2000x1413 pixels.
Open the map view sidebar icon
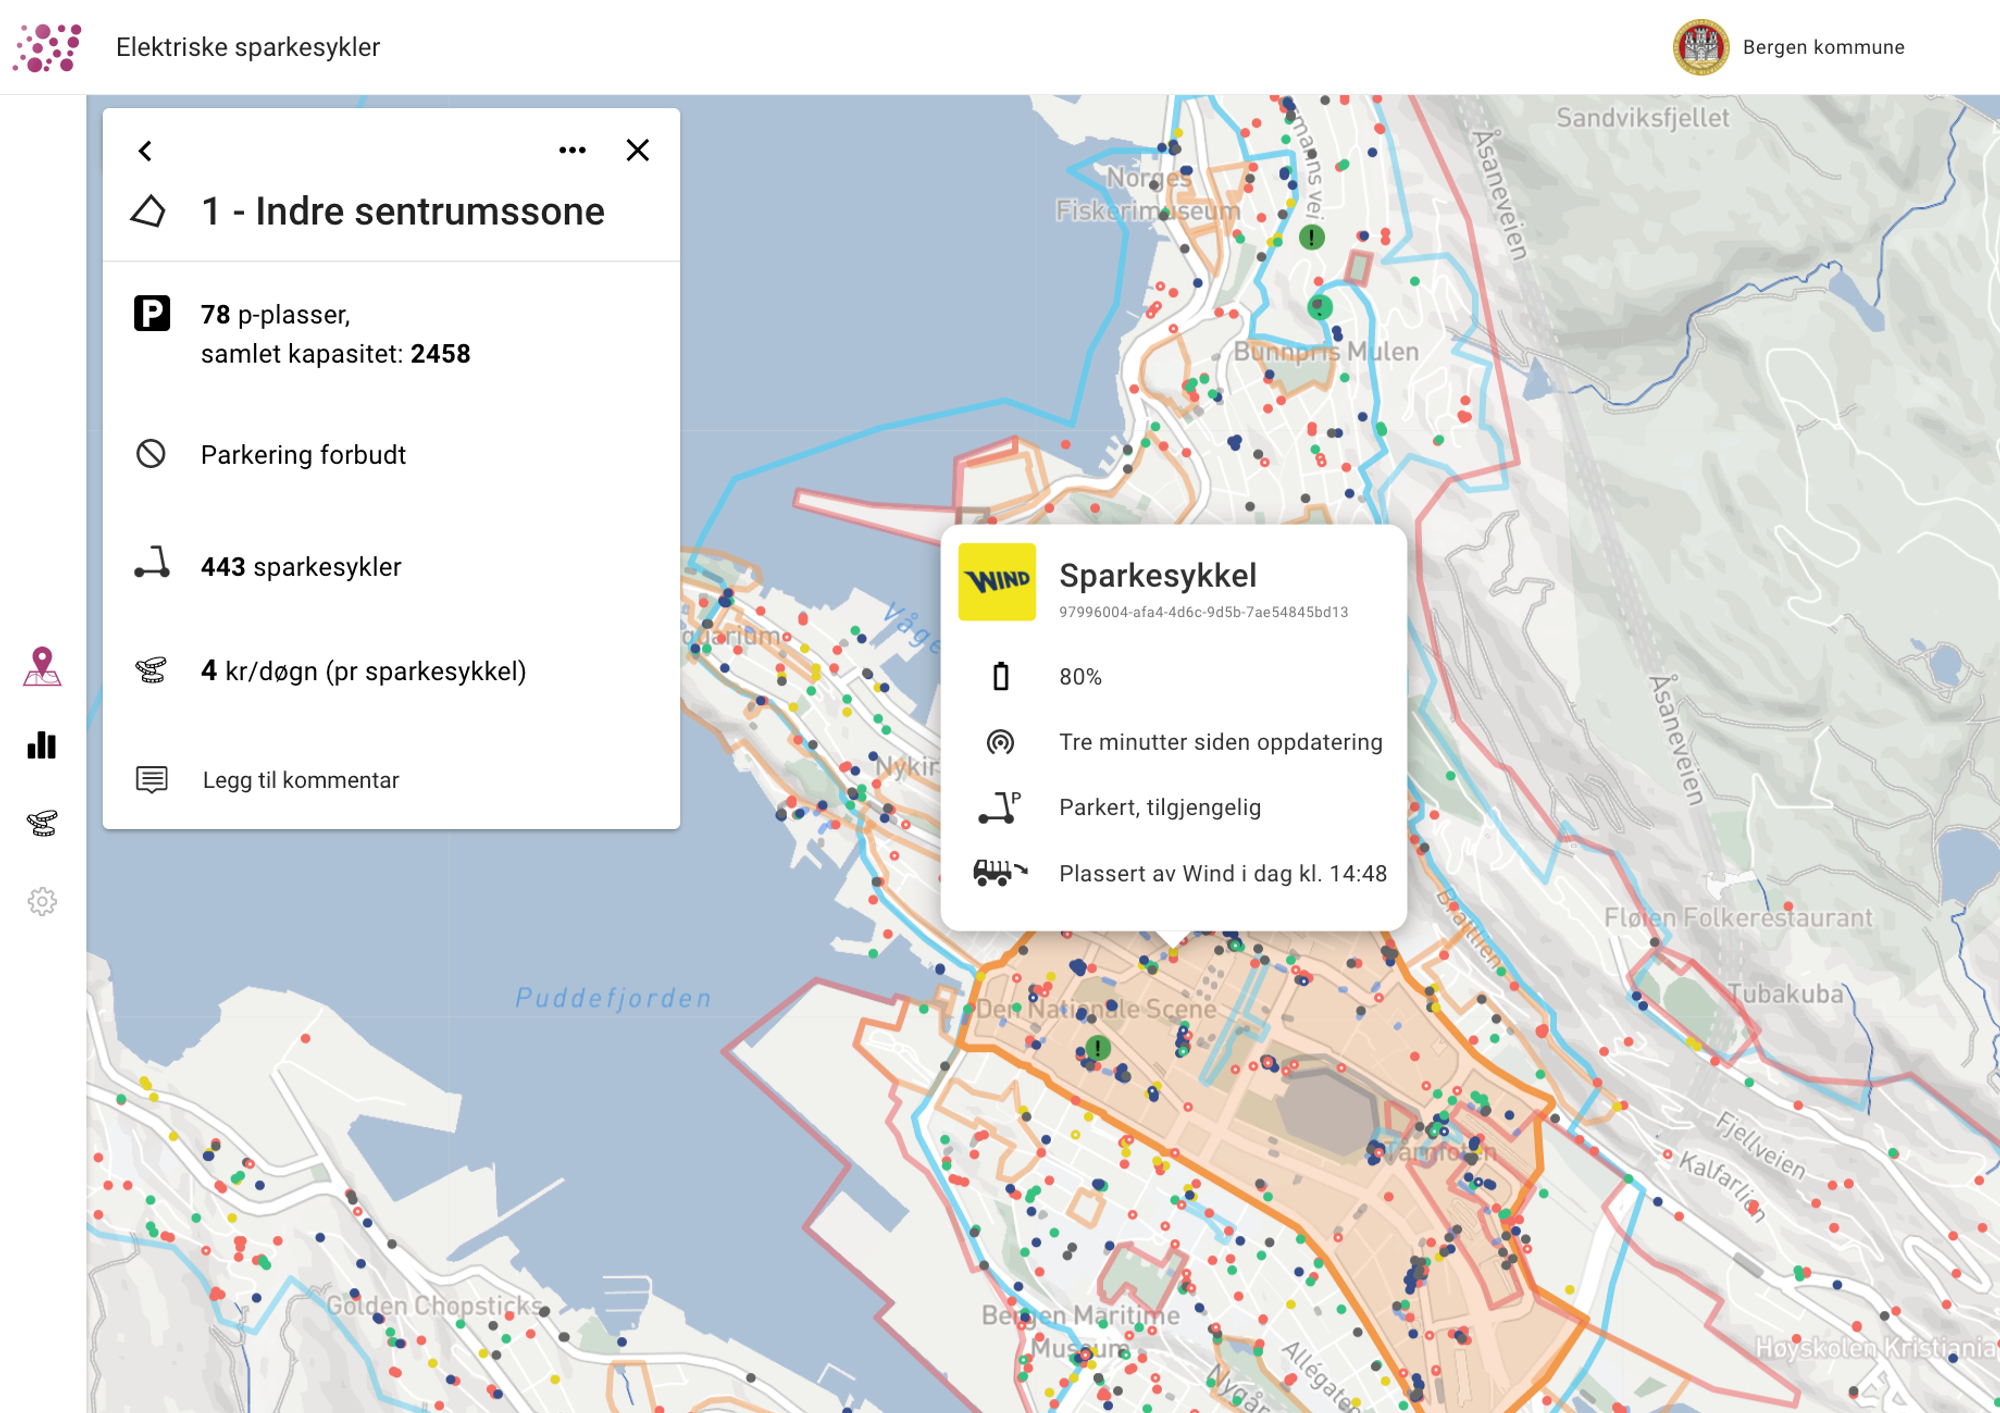coord(42,667)
